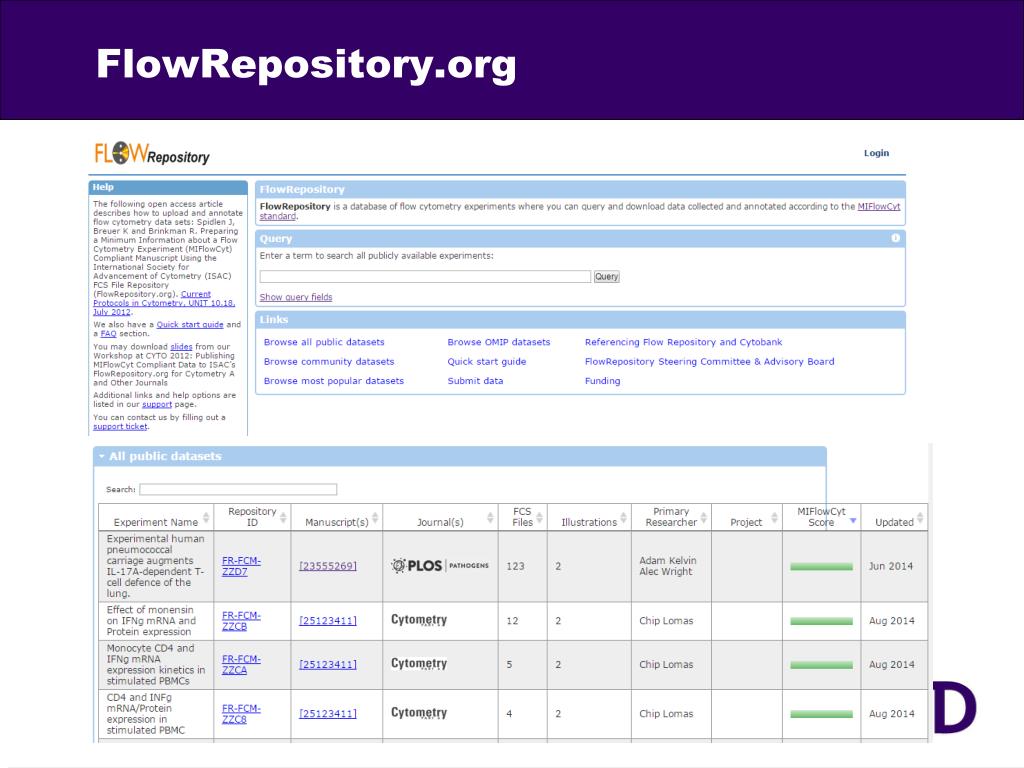The width and height of the screenshot is (1024, 768).
Task: Open repository ID FR-FCM-ZZC8
Action: coord(241,714)
